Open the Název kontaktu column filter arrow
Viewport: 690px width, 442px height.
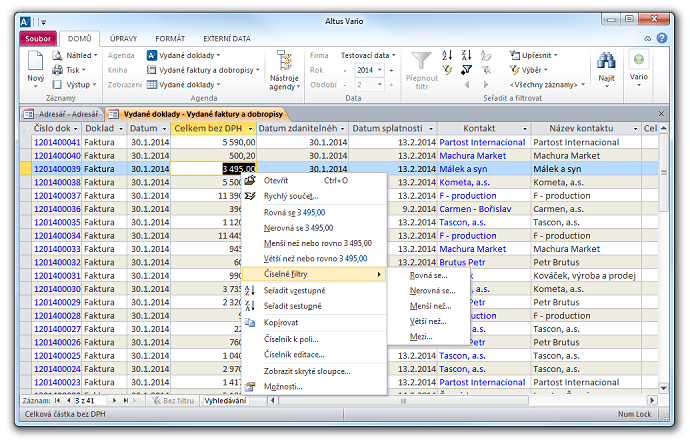pyautogui.click(x=635, y=129)
